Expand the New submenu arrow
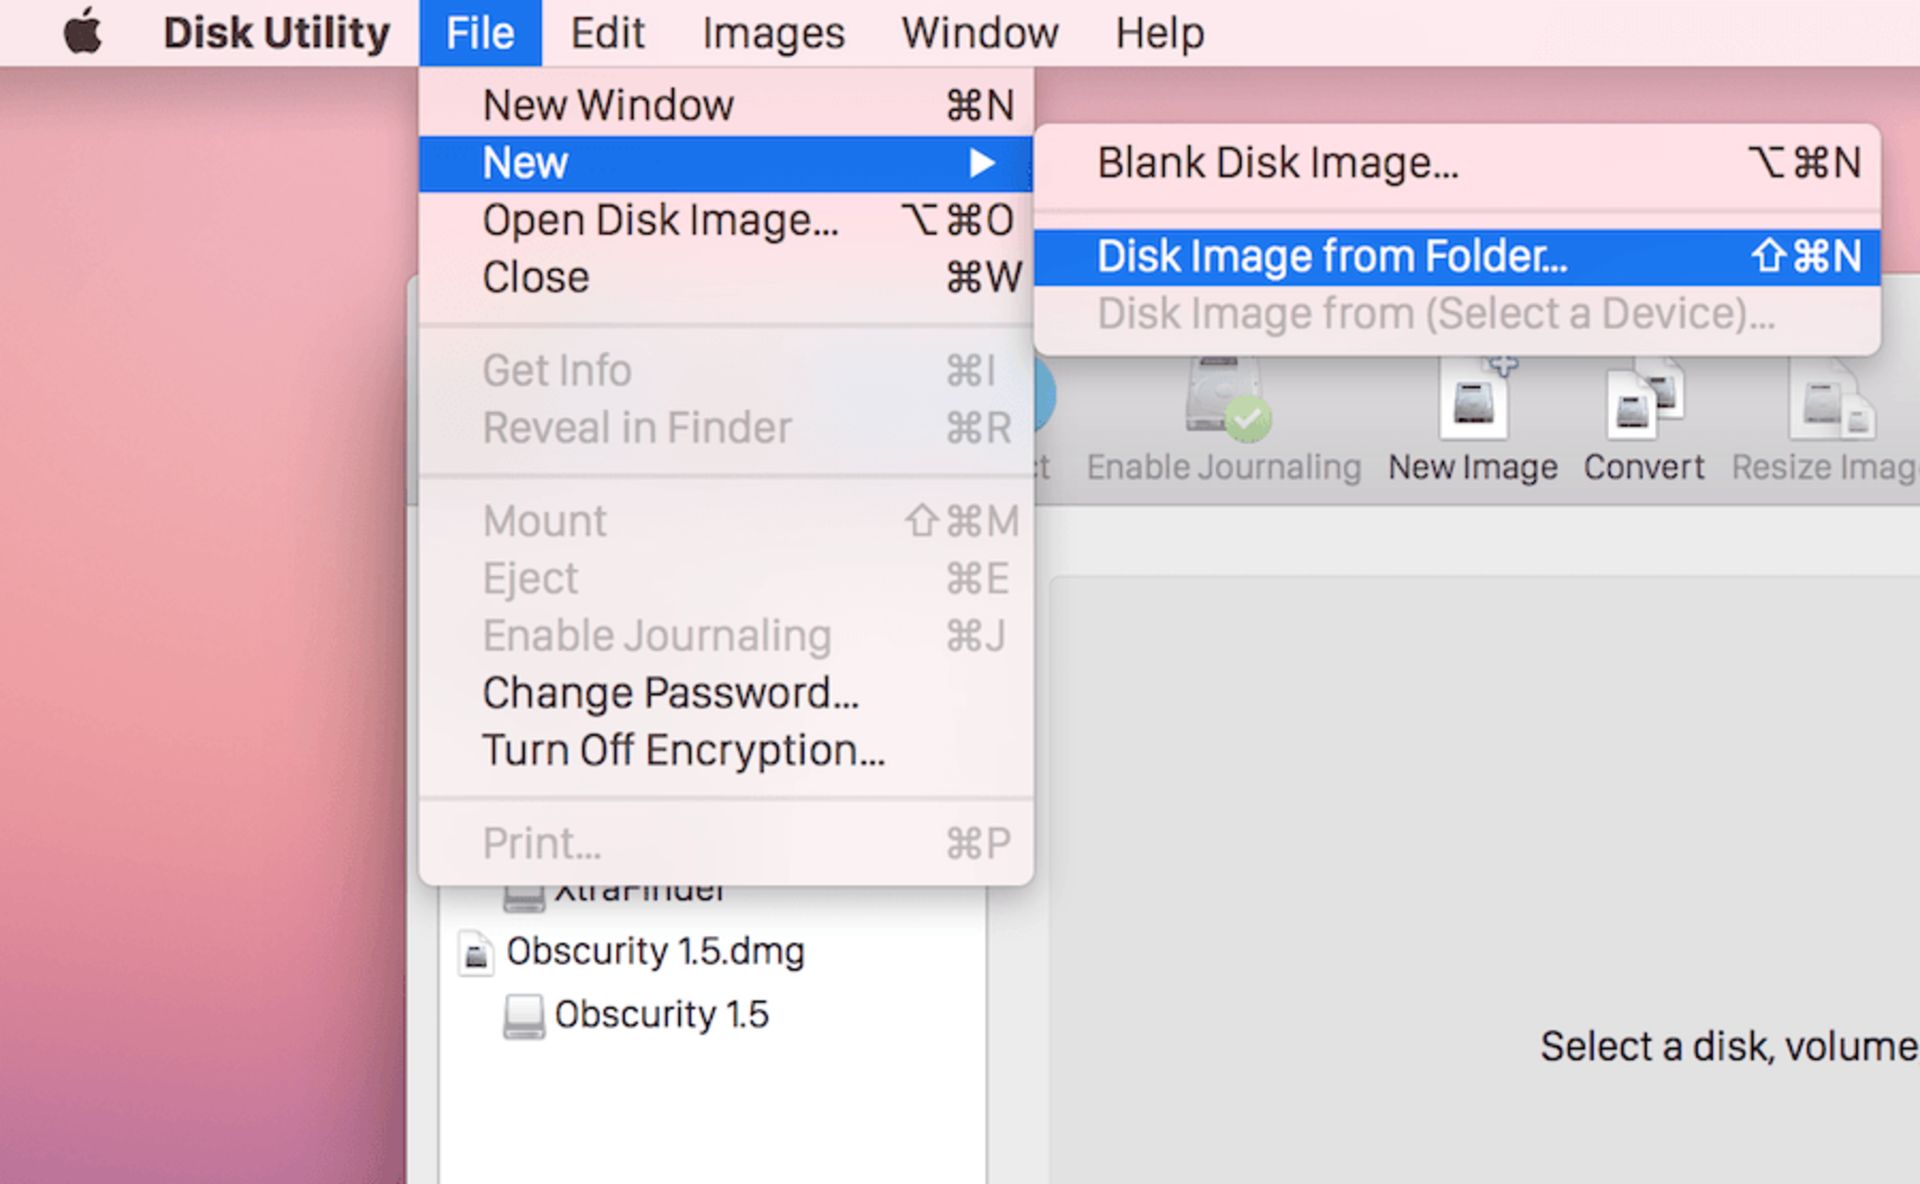Image resolution: width=1920 pixels, height=1184 pixels. 982,163
